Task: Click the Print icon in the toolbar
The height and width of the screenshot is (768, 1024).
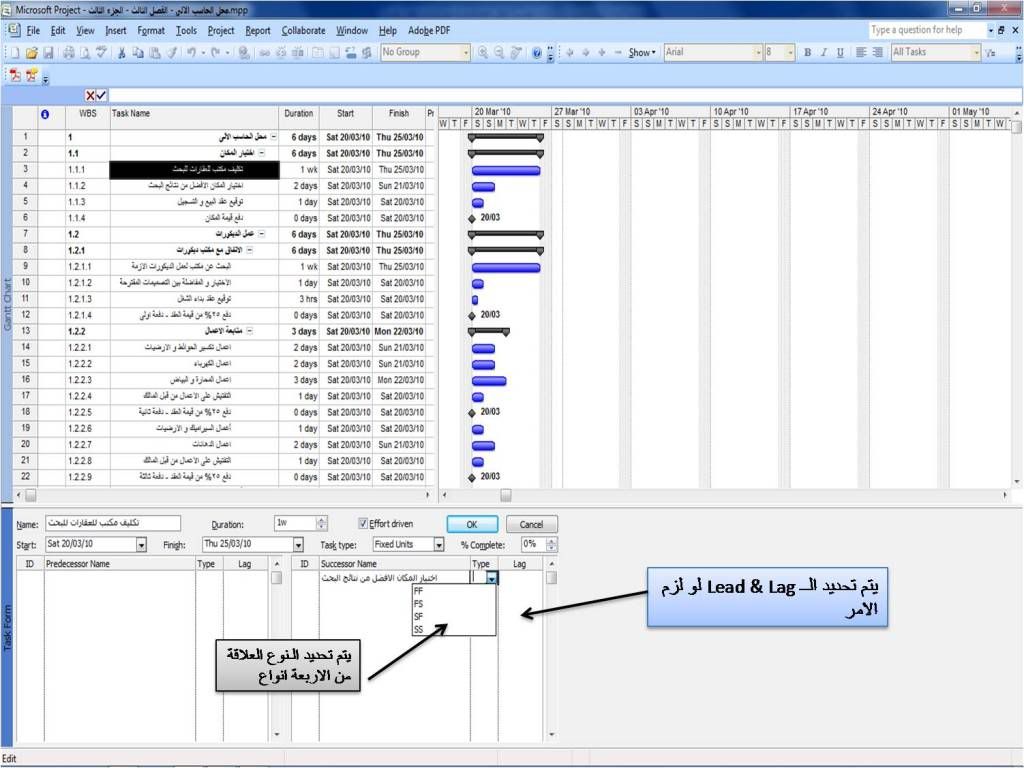Action: click(x=69, y=53)
